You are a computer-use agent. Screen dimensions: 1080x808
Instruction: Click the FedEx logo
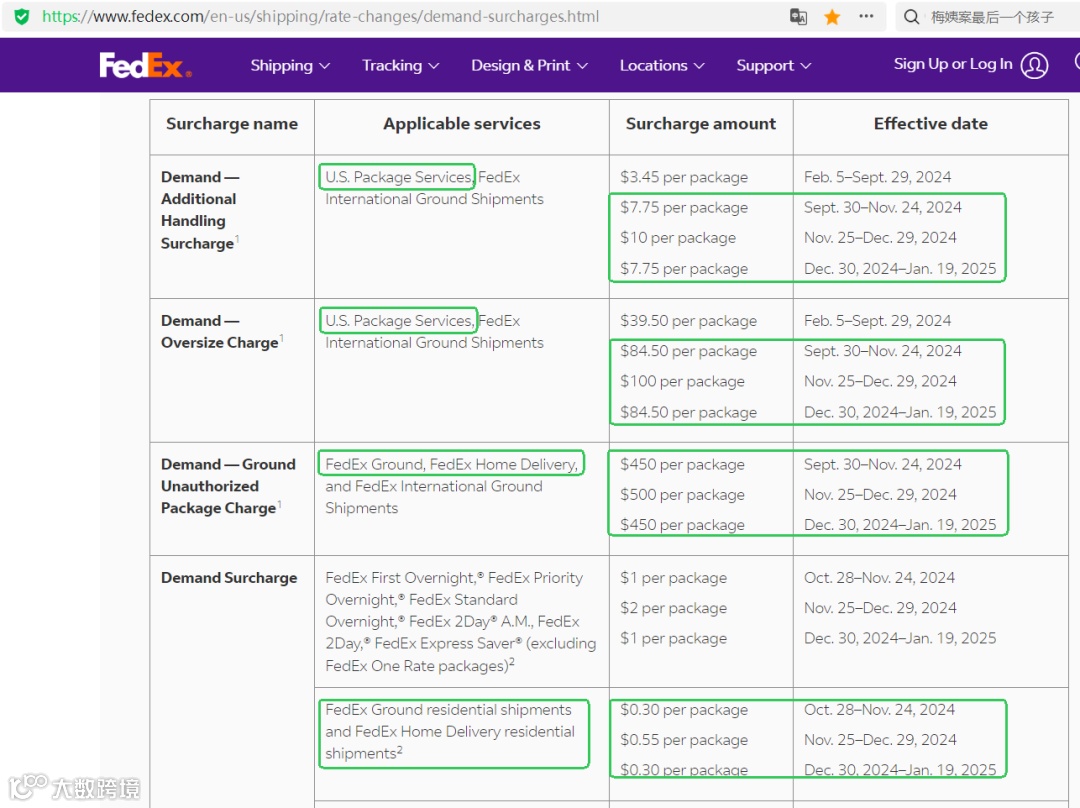coord(146,65)
